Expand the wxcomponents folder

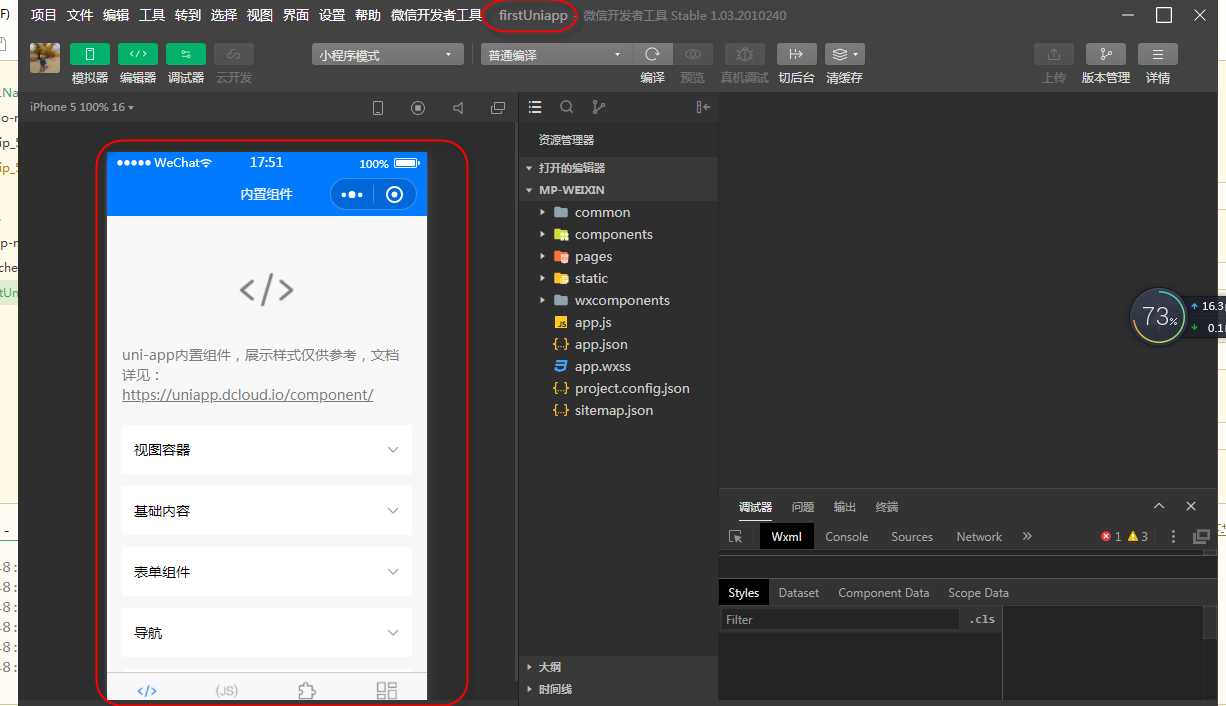tap(618, 300)
